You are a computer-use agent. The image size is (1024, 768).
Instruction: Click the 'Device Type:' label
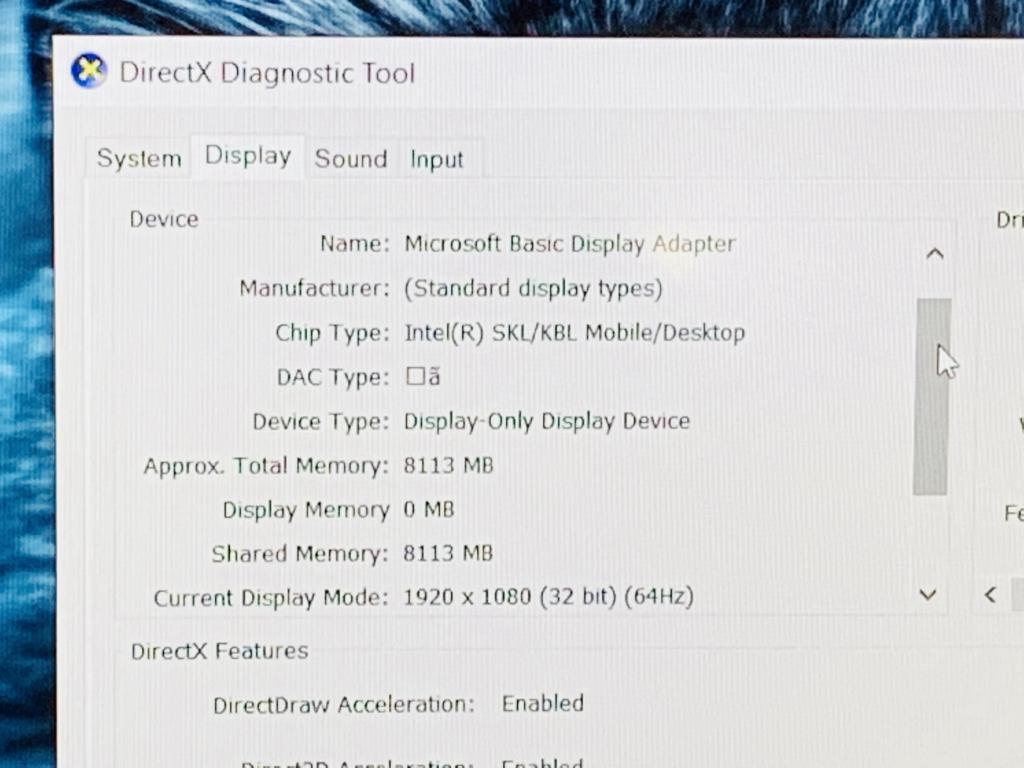(321, 422)
